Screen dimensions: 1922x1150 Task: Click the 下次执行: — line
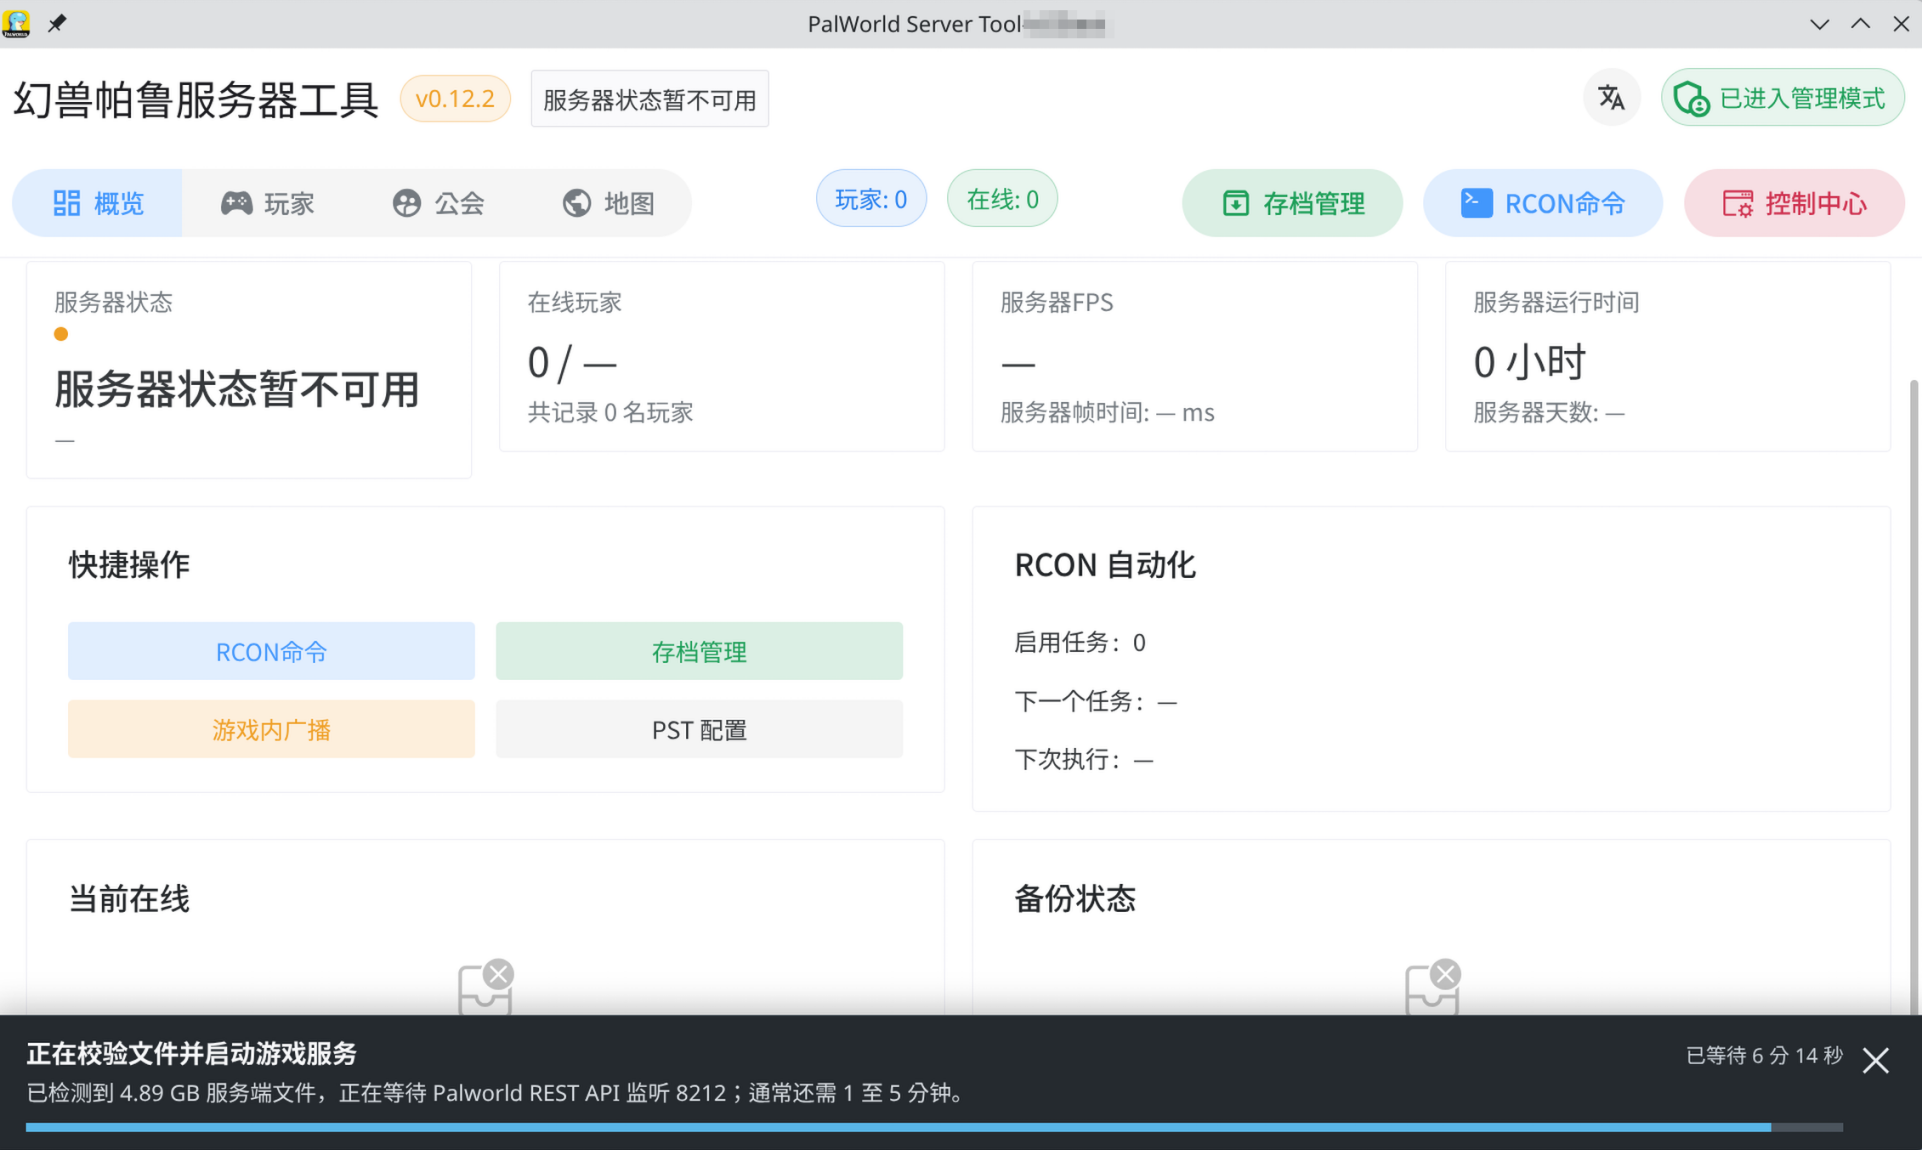(1084, 759)
